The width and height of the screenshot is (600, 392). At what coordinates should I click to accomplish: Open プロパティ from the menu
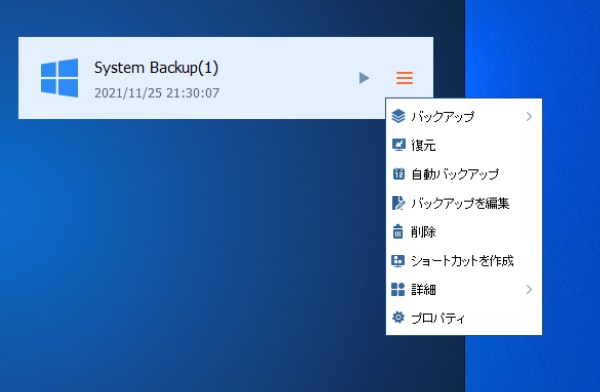coord(464,318)
